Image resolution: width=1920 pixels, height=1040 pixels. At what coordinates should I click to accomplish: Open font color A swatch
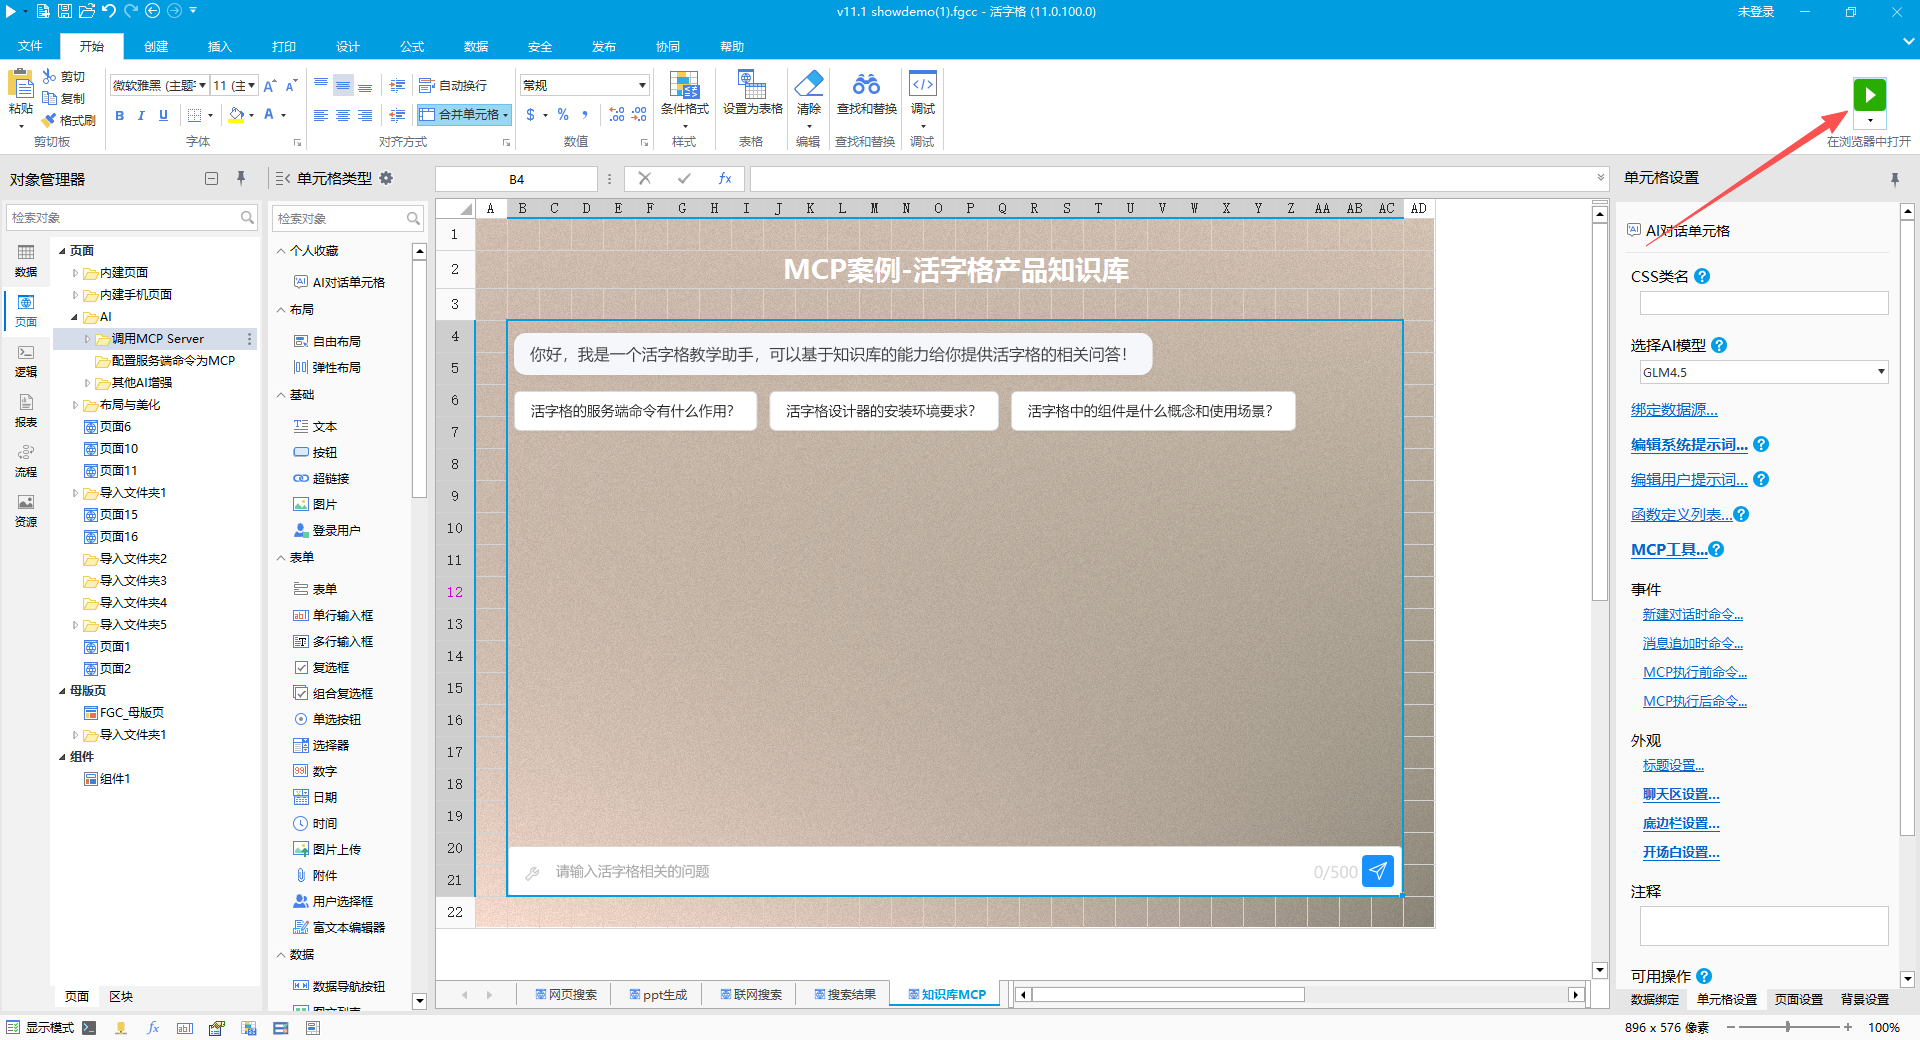pyautogui.click(x=269, y=115)
